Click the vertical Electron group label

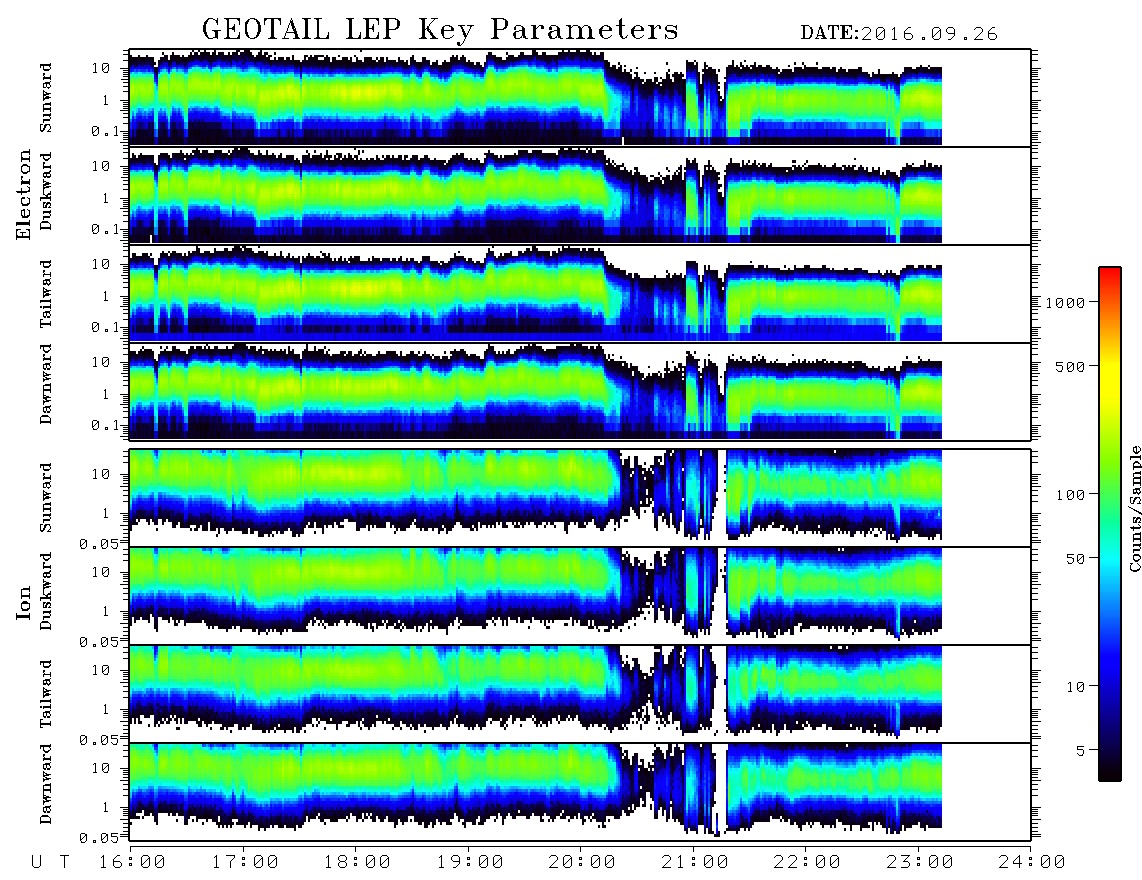point(23,195)
